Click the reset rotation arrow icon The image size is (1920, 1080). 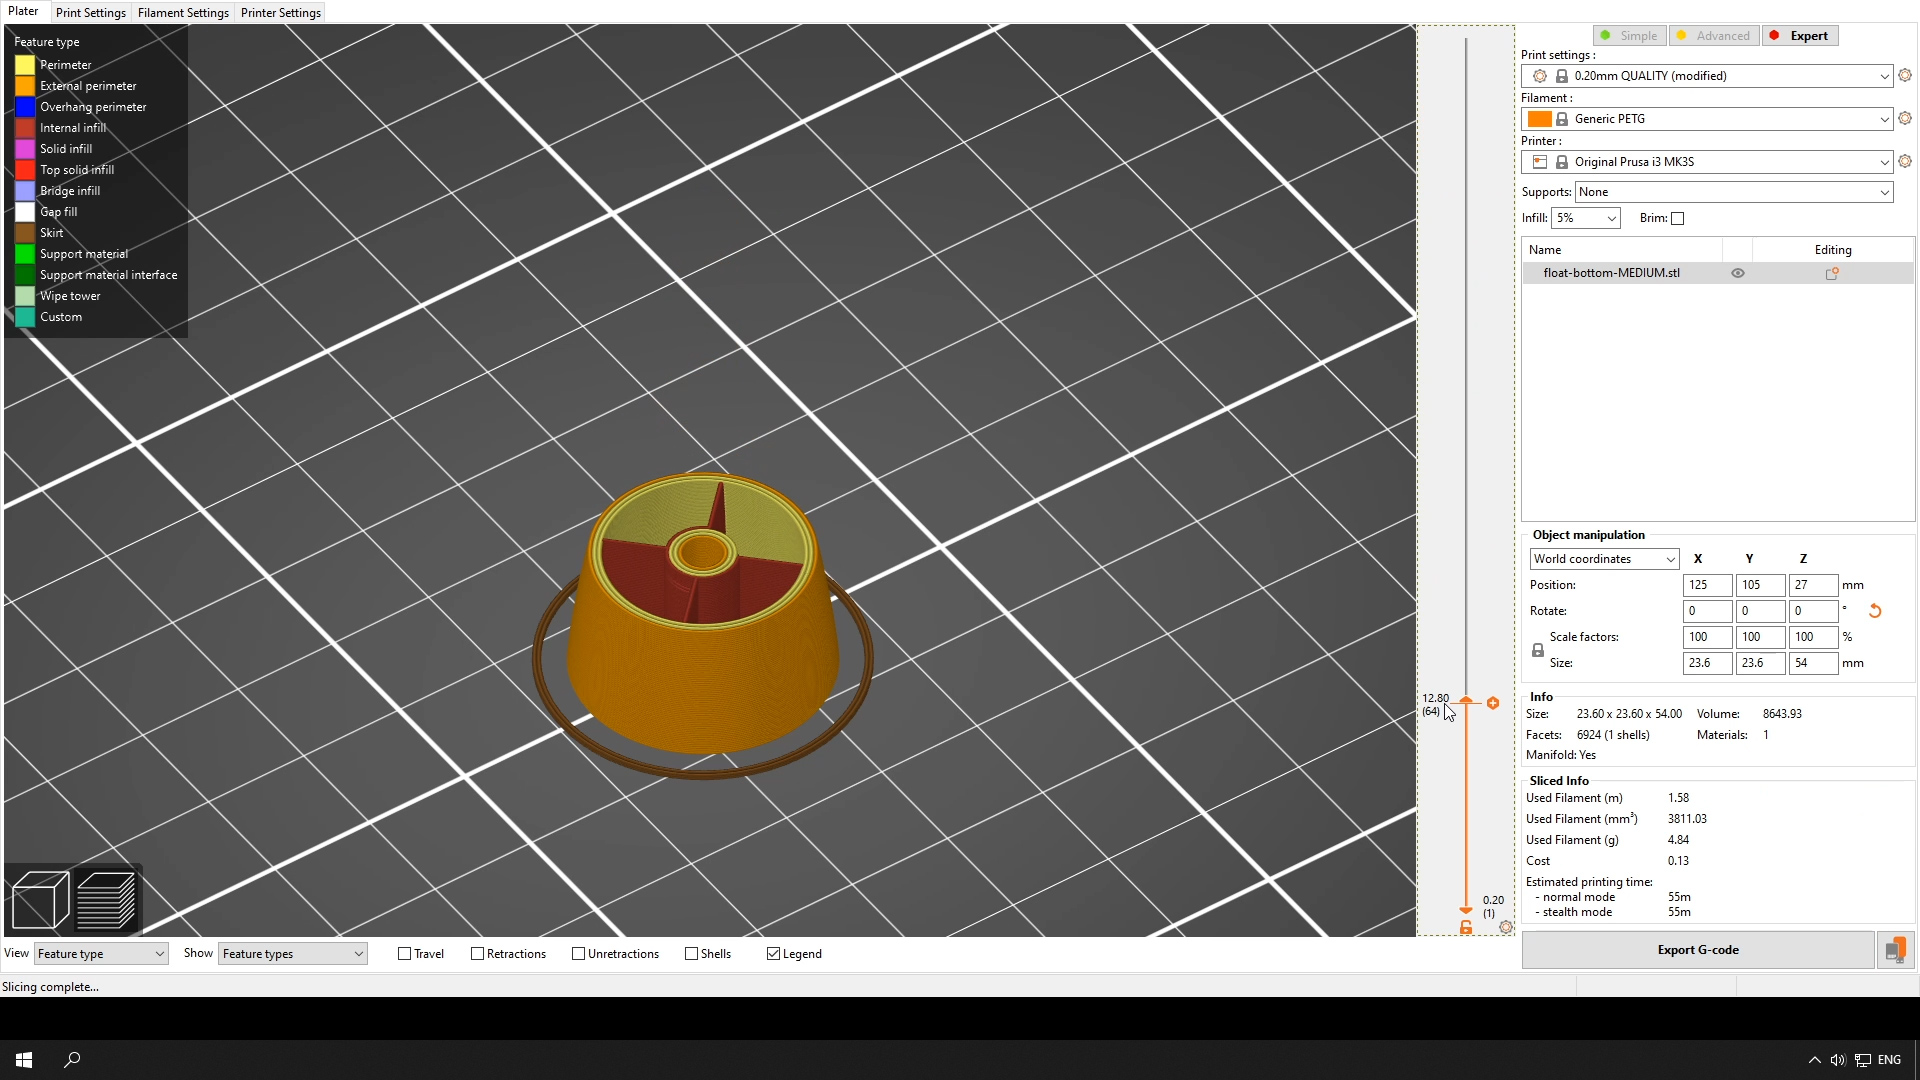(1875, 611)
